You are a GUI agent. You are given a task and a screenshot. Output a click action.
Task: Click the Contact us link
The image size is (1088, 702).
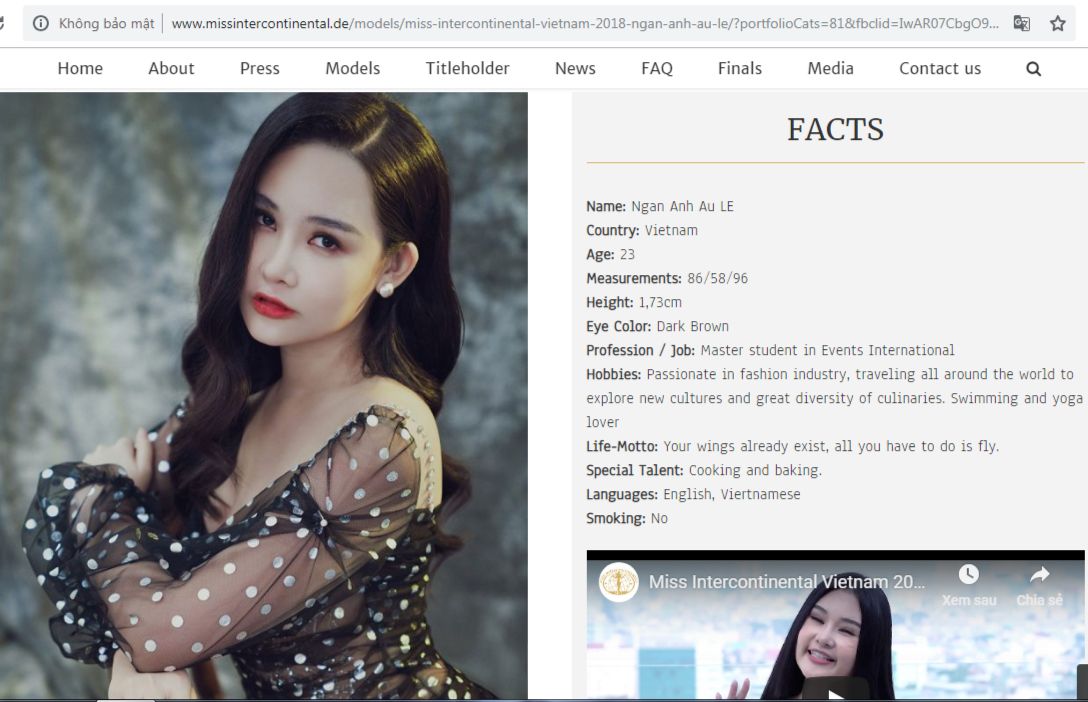coord(939,69)
